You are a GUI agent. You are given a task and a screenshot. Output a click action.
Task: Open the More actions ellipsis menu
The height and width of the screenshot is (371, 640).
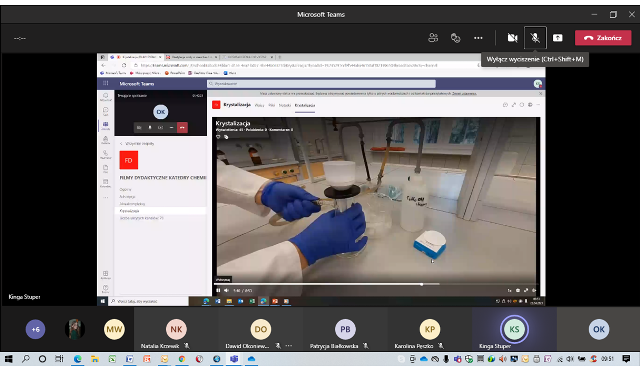(478, 38)
